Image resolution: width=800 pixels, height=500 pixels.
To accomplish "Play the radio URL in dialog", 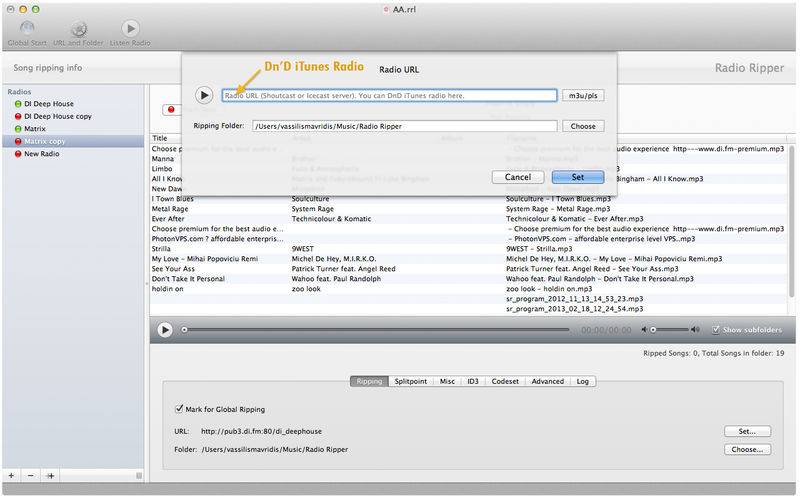I will tap(204, 95).
